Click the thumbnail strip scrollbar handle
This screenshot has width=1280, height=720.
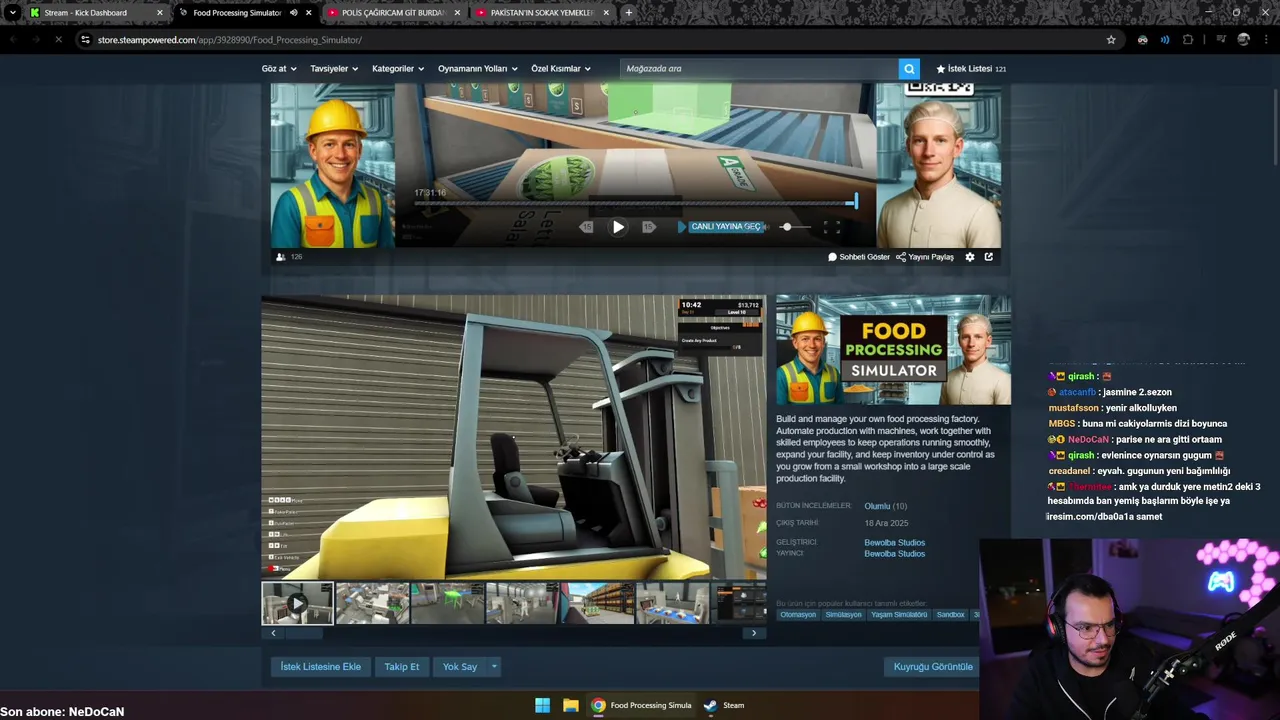pyautogui.click(x=304, y=633)
